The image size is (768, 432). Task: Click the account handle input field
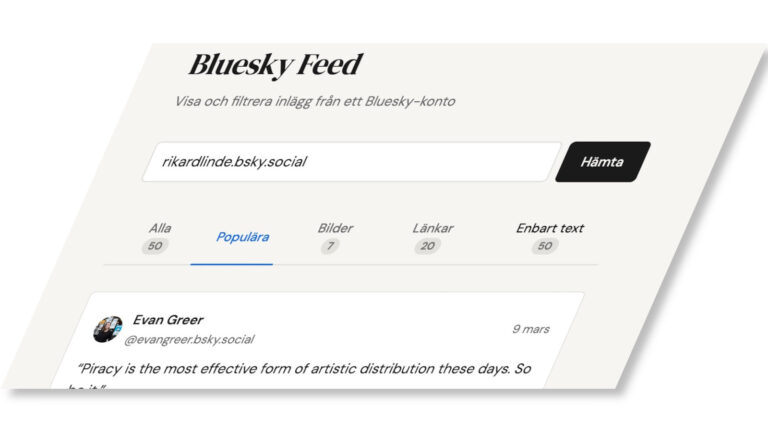[x=349, y=161]
